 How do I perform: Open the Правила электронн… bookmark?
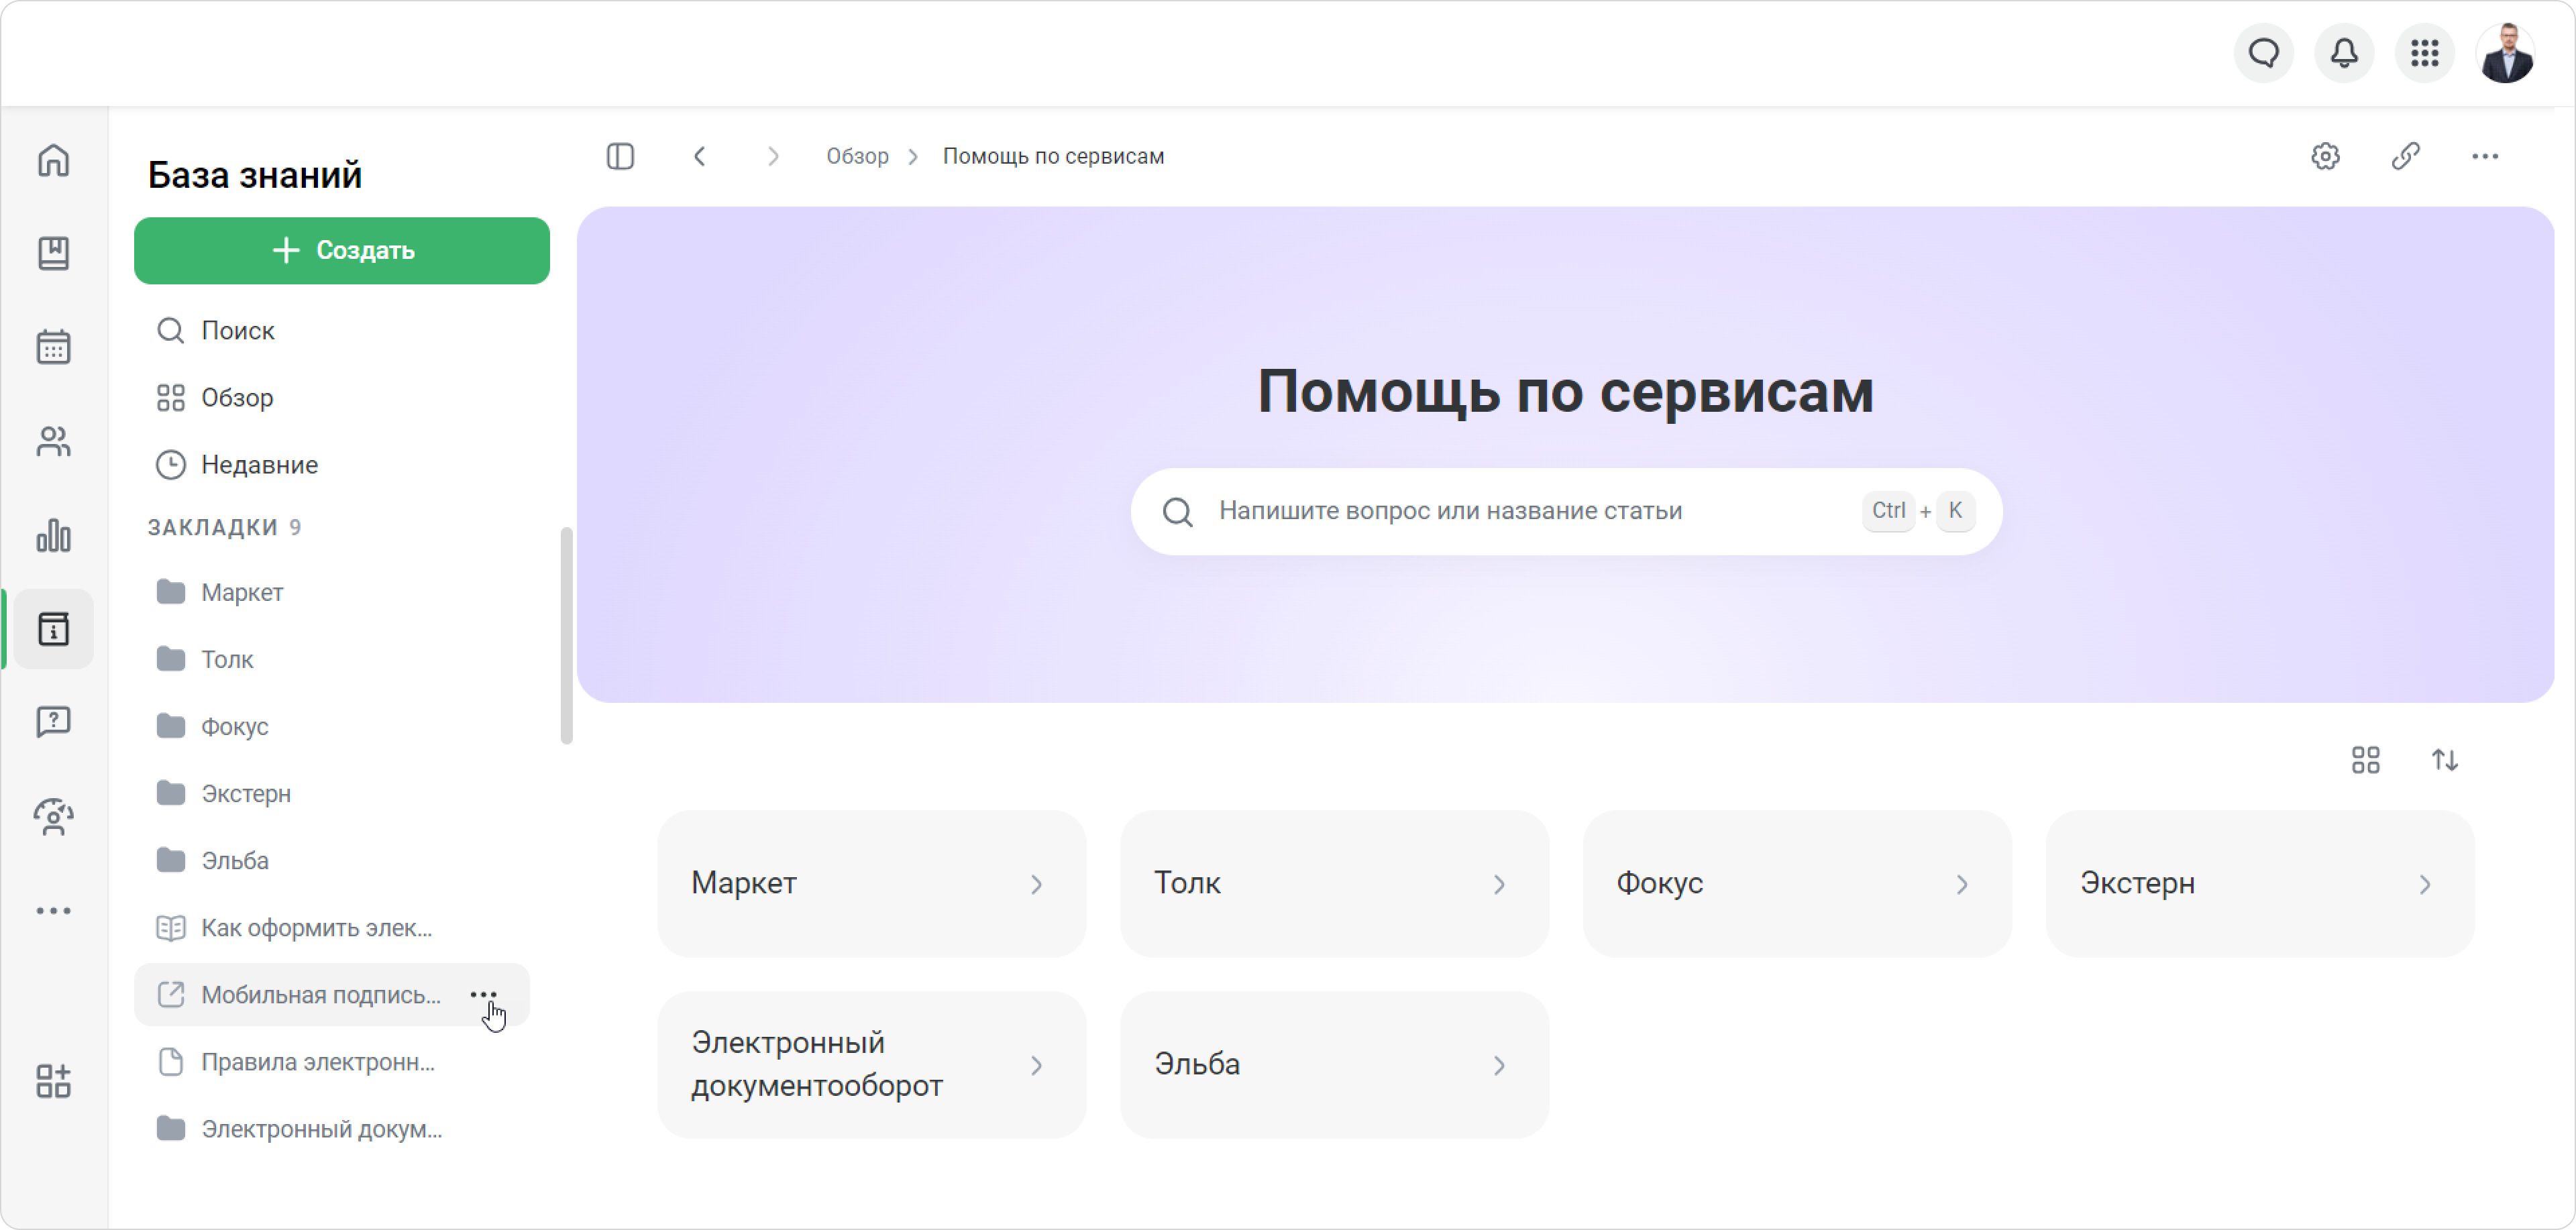(332, 1061)
